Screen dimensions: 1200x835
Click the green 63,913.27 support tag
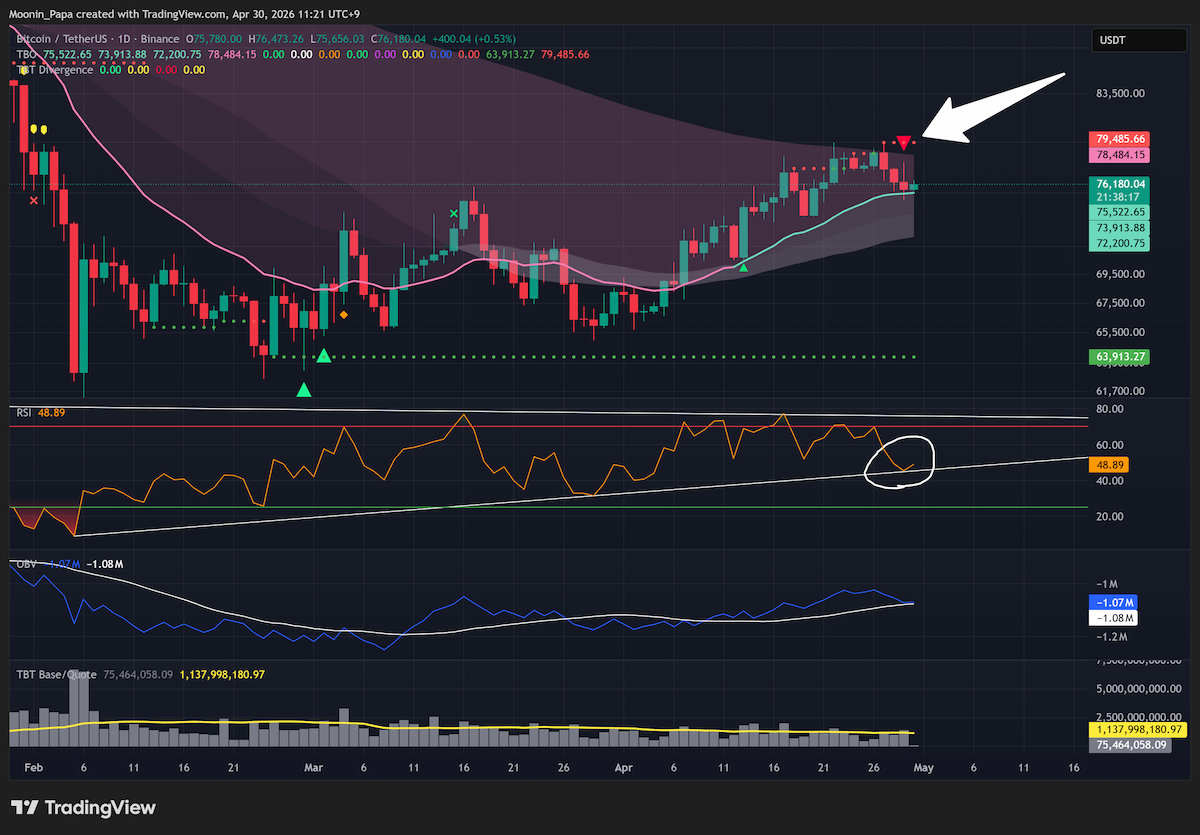(1120, 356)
